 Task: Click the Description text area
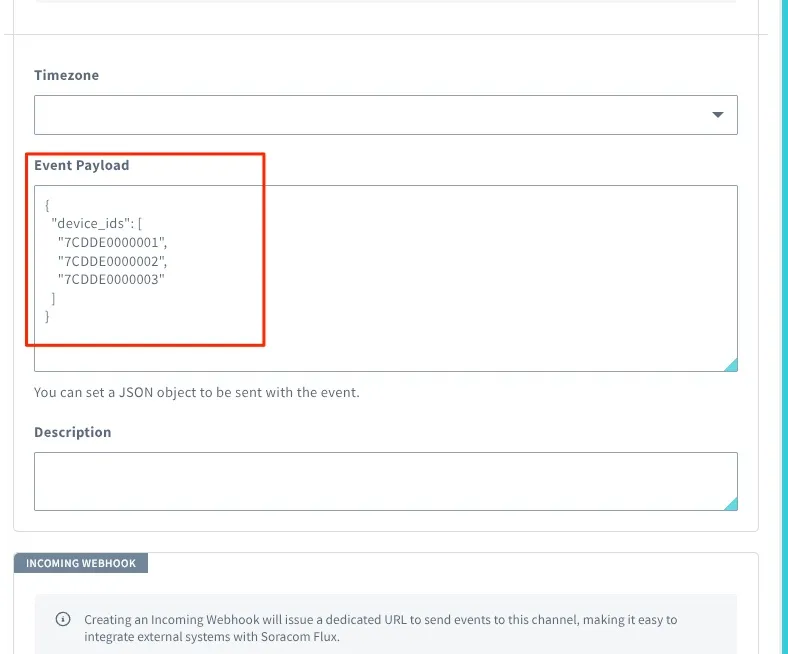(x=386, y=481)
